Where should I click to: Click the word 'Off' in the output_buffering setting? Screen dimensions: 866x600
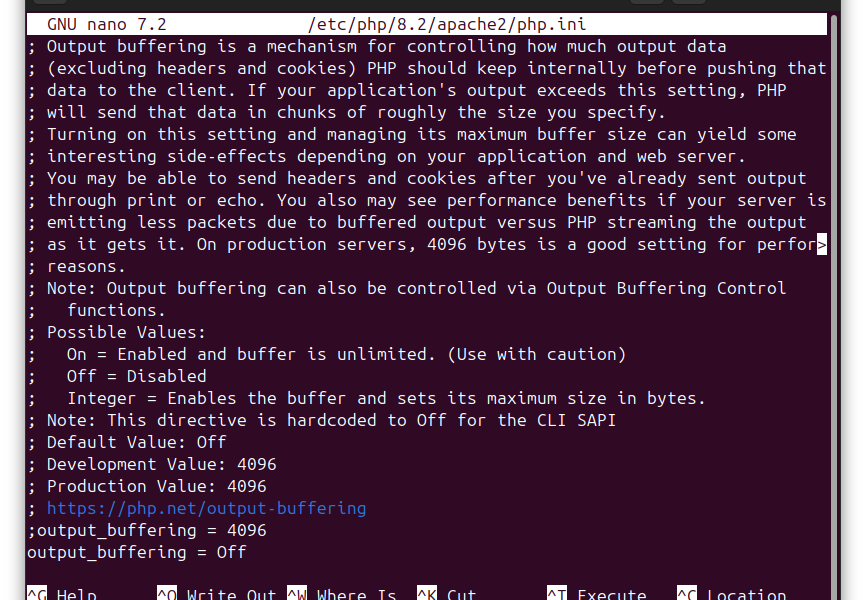231,552
